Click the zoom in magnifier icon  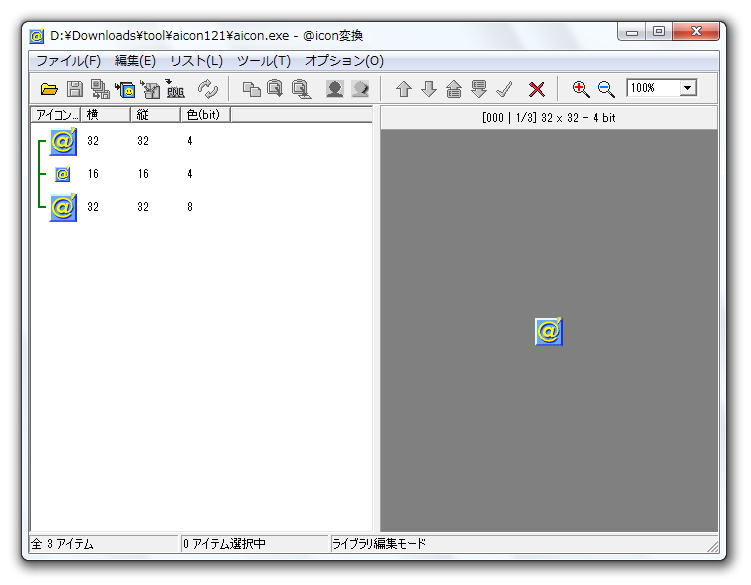pos(580,89)
